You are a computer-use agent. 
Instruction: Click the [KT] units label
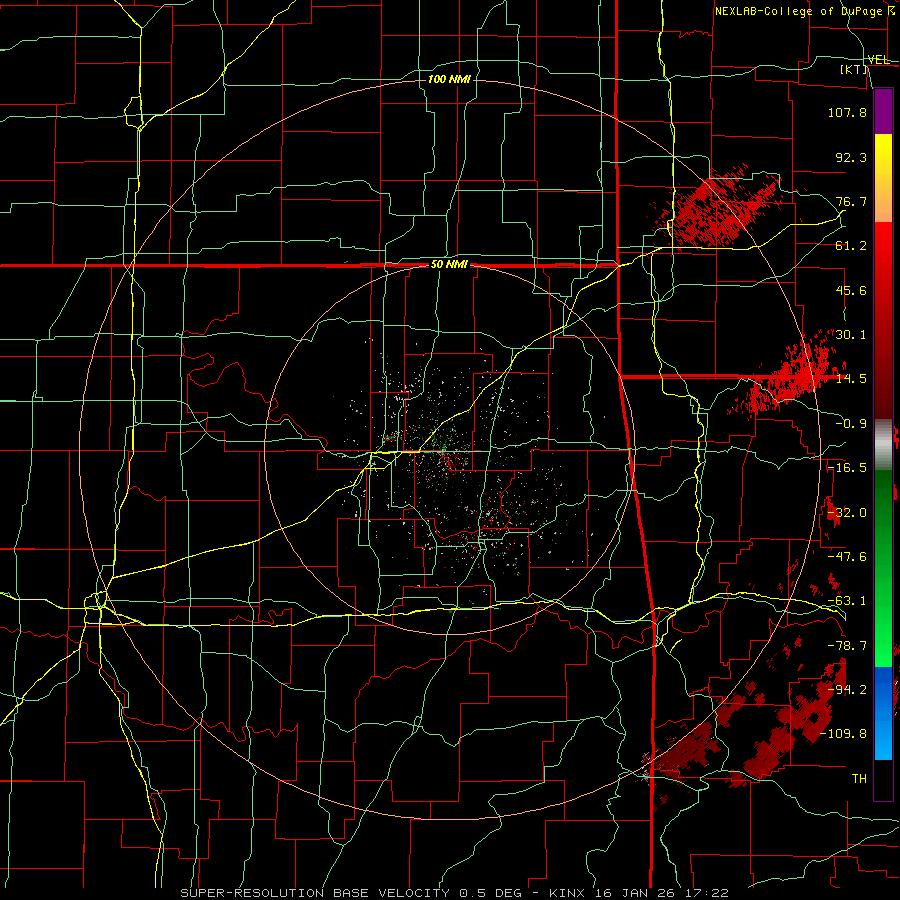point(854,69)
